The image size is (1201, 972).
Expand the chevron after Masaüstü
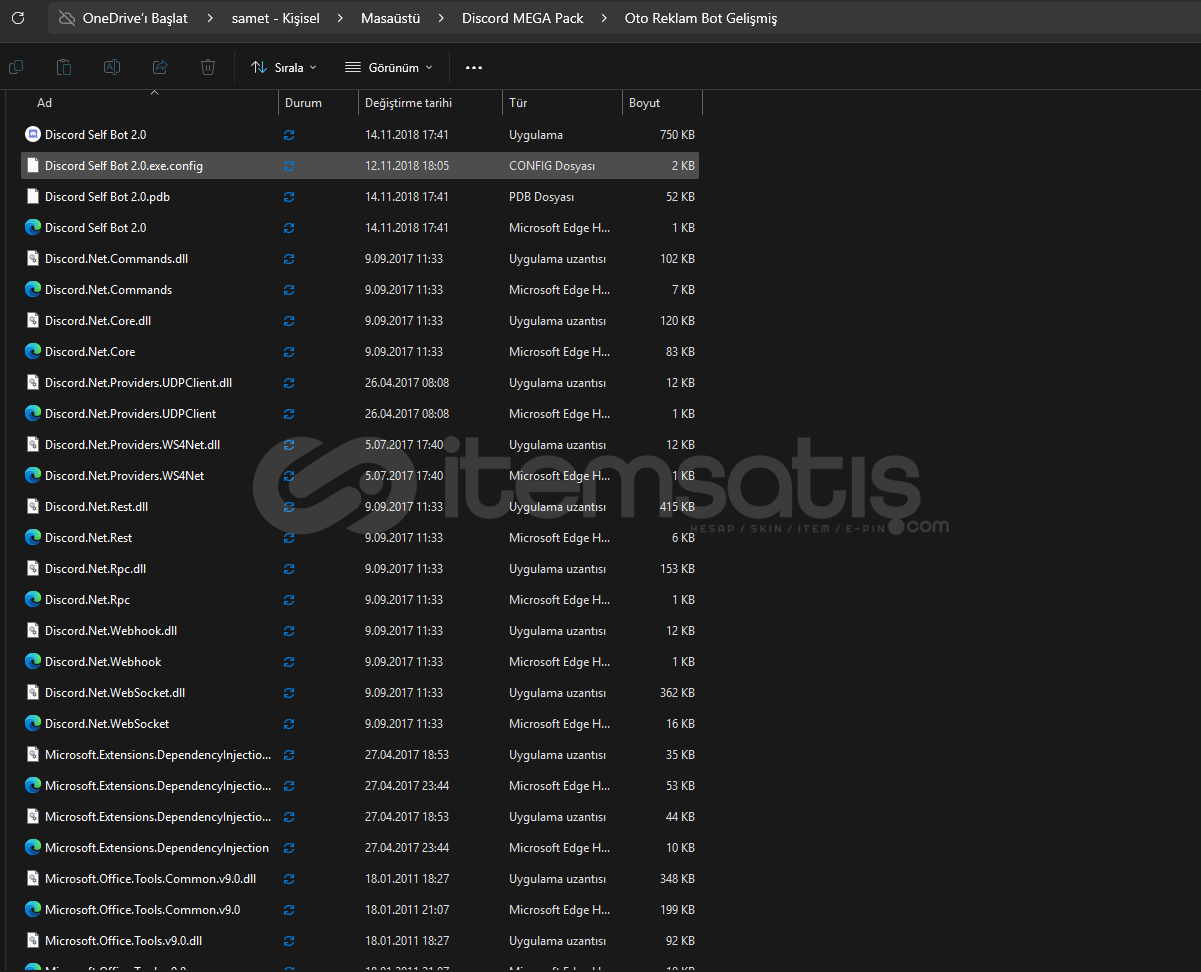(441, 18)
